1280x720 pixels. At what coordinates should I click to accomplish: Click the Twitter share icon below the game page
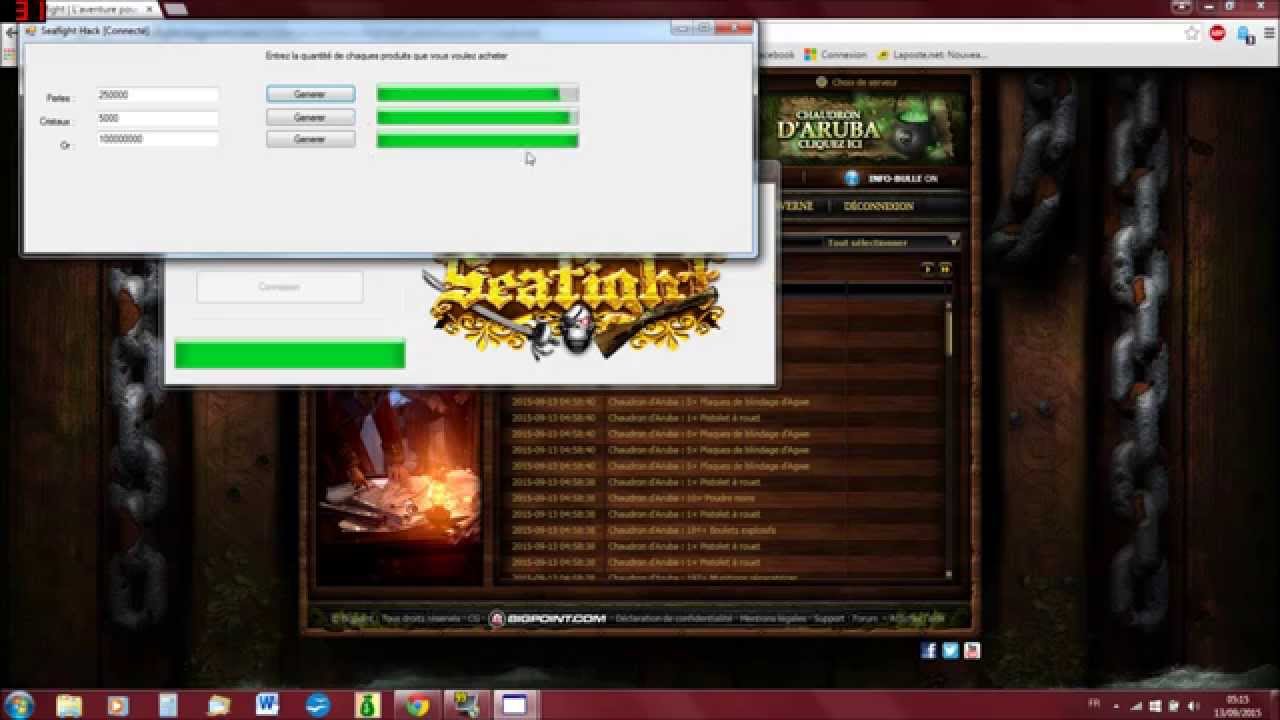(x=950, y=650)
